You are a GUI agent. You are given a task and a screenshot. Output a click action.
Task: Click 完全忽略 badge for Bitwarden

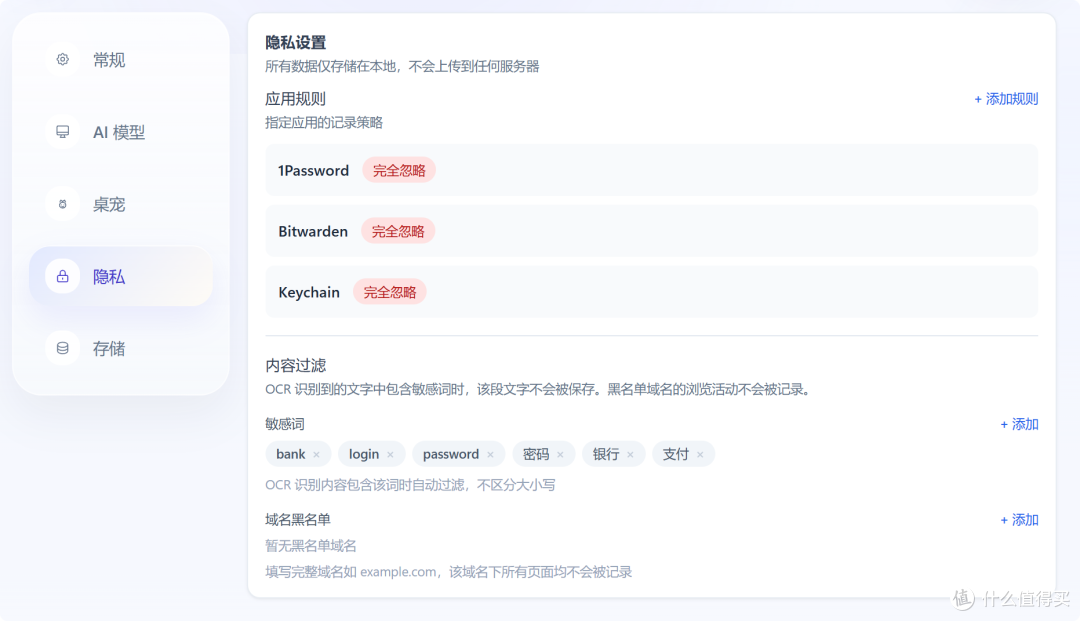[398, 231]
